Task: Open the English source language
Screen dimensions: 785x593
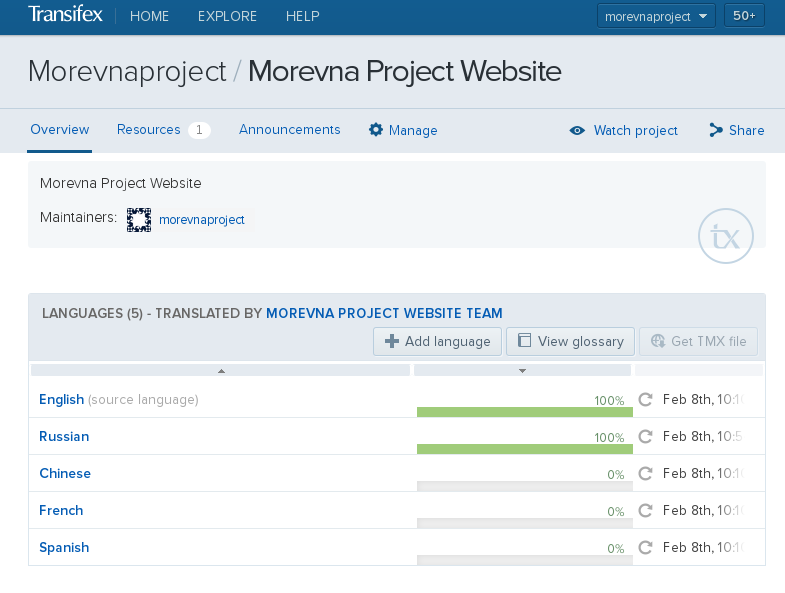Action: (x=62, y=400)
